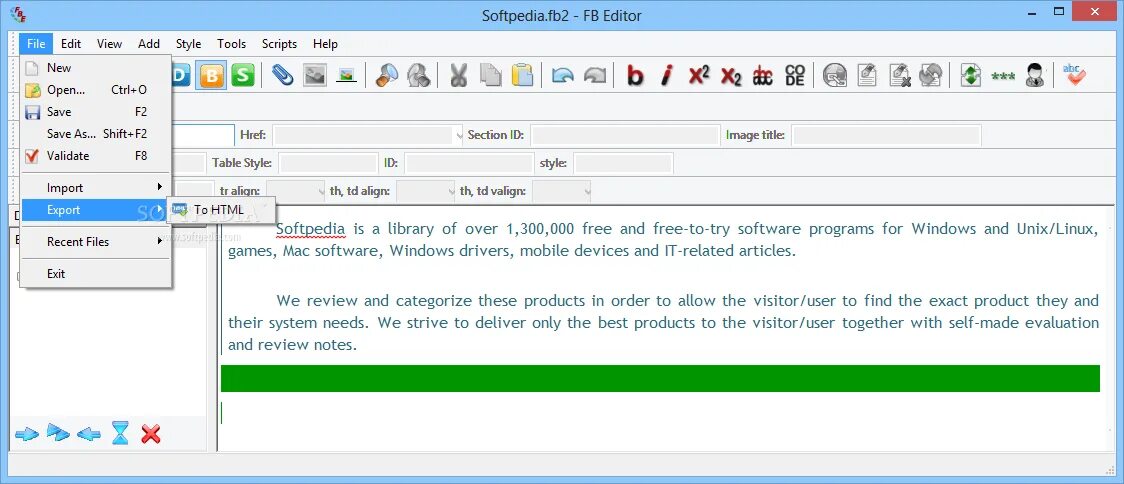Open the th, td align dropdown
This screenshot has width=1124, height=484.
[x=449, y=191]
